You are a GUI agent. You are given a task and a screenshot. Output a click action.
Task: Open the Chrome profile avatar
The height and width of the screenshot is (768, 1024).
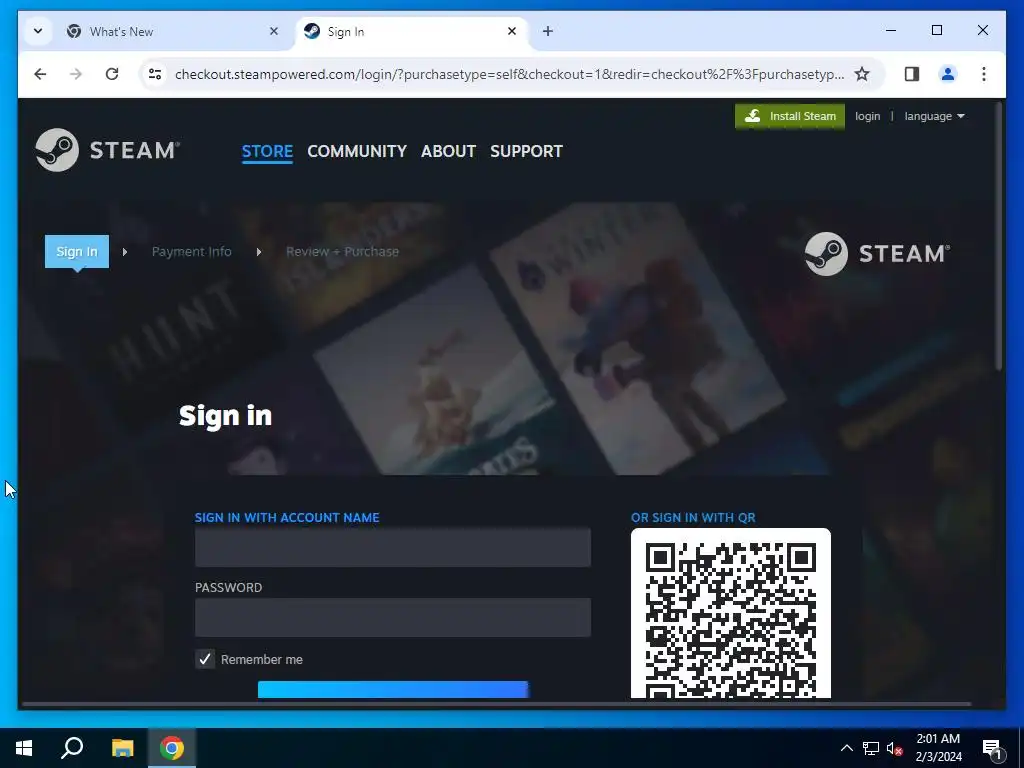[x=948, y=74]
